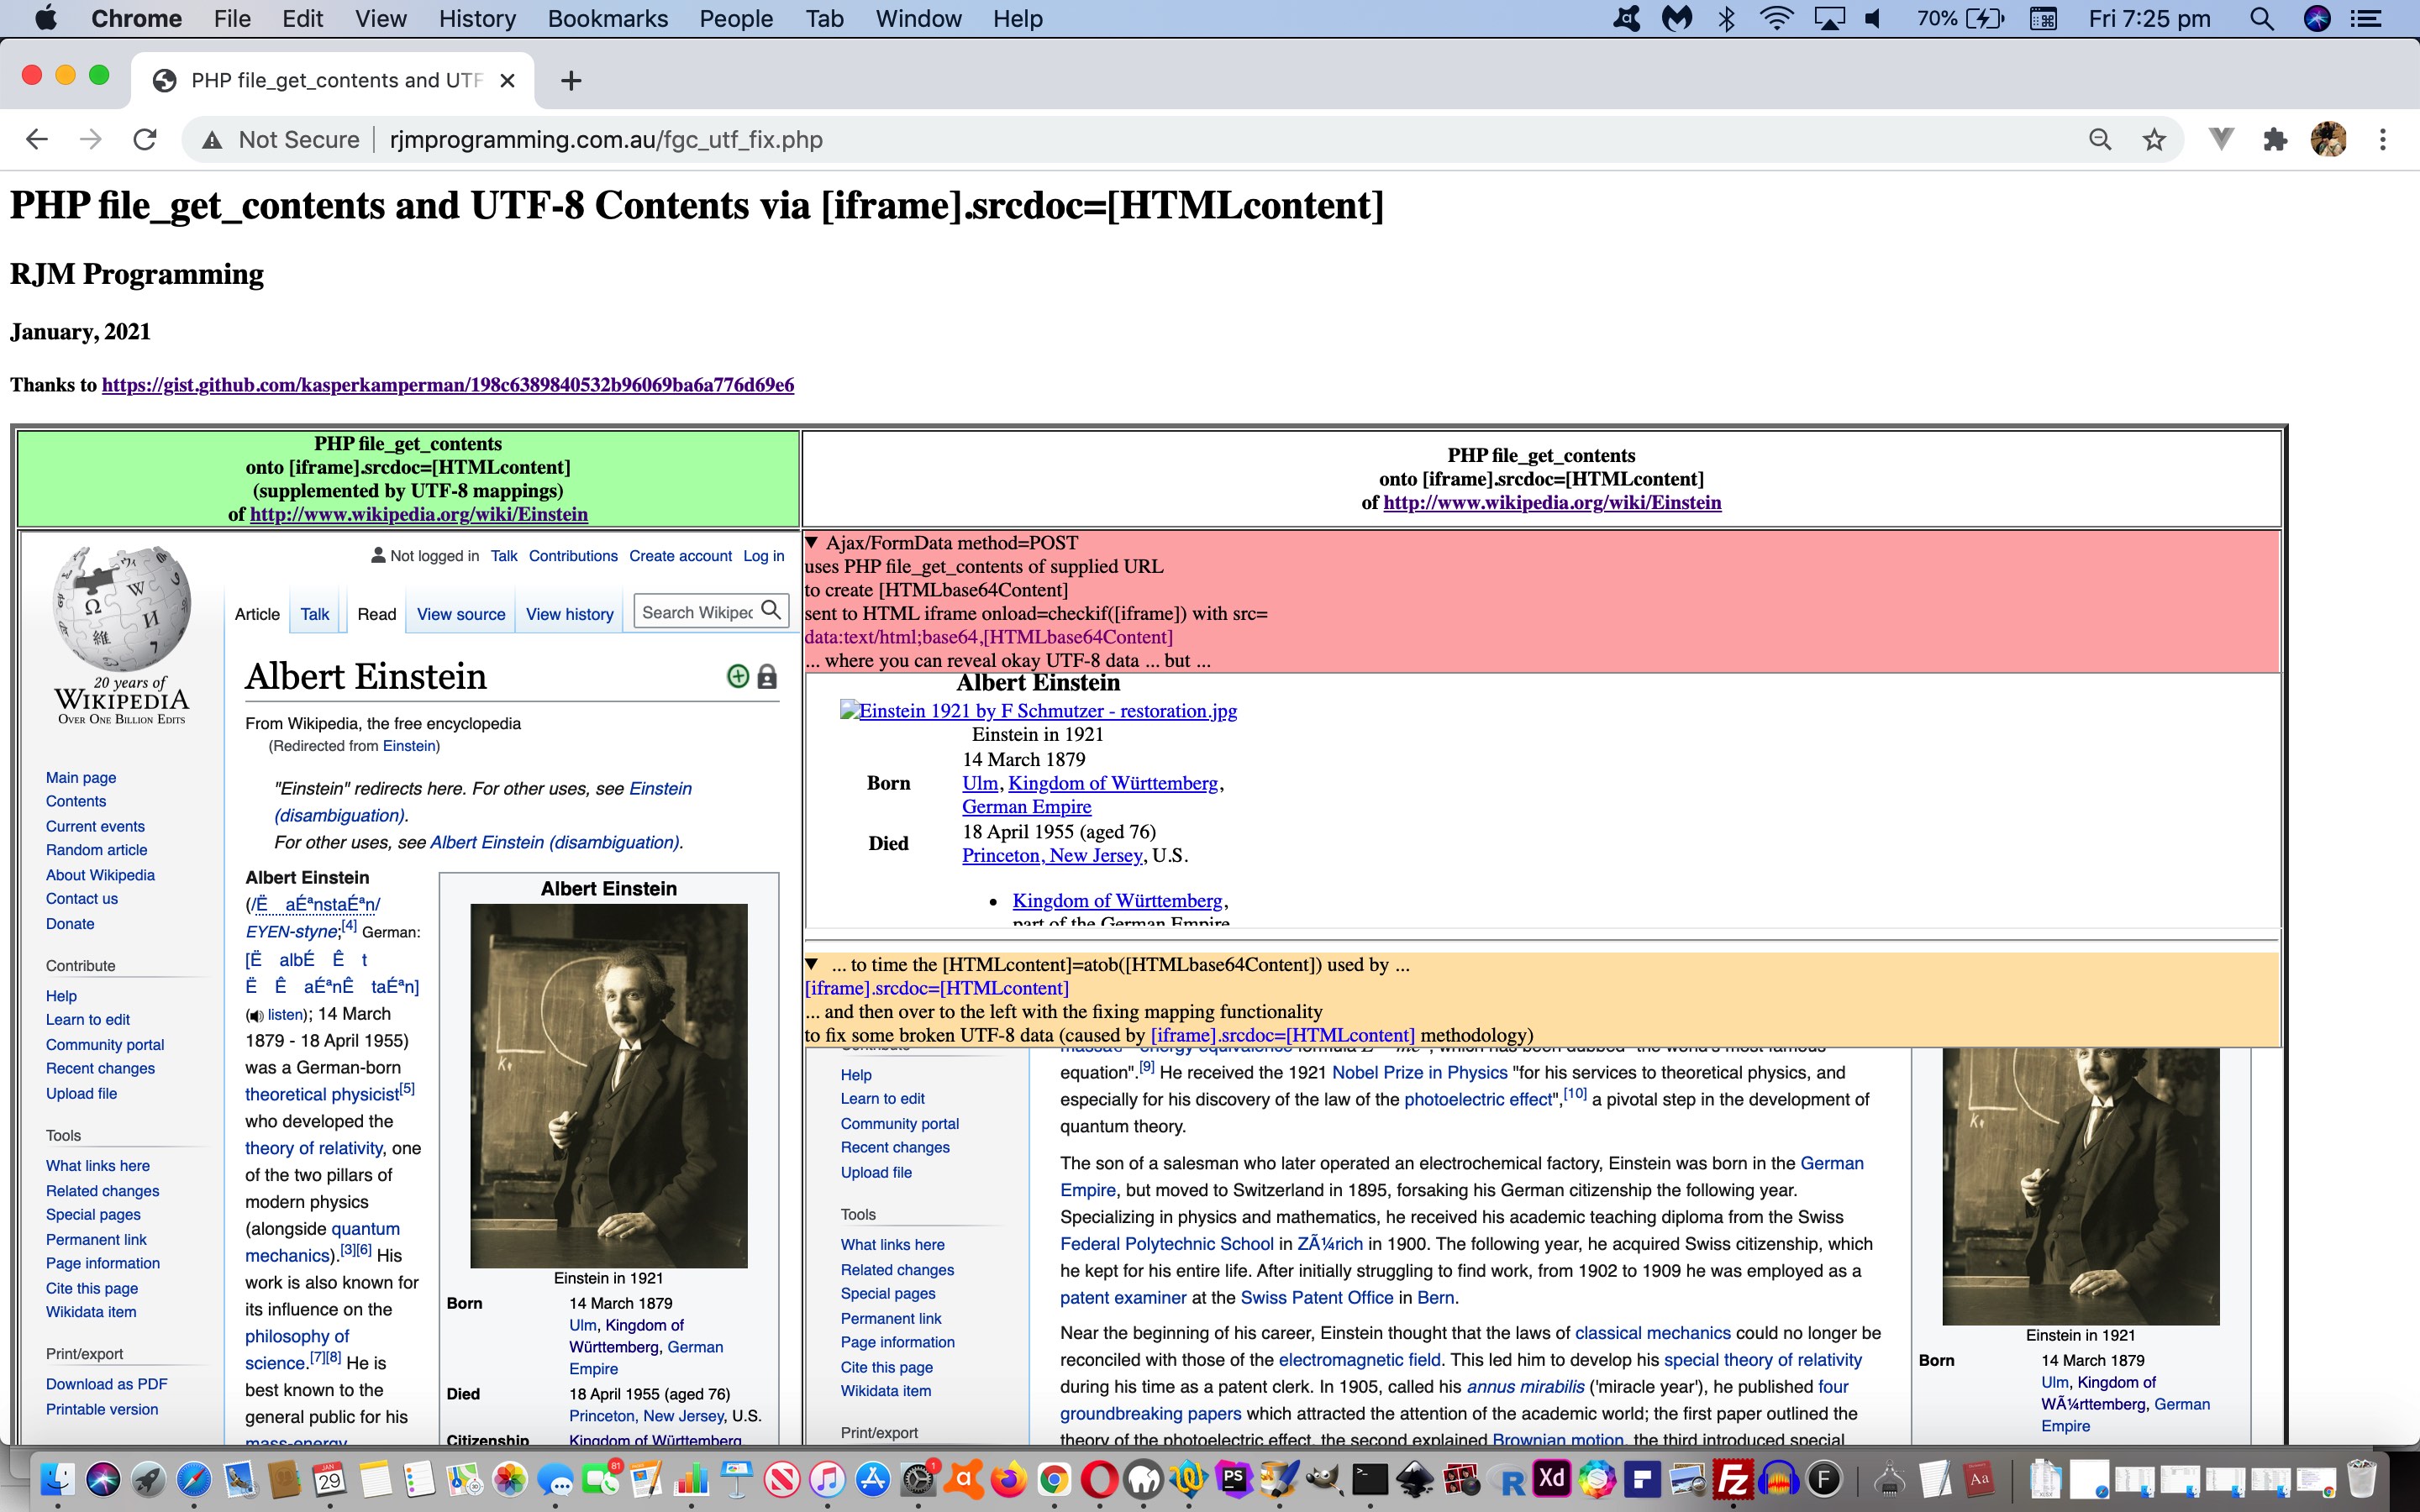
Task: Open the History menu
Action: point(477,19)
